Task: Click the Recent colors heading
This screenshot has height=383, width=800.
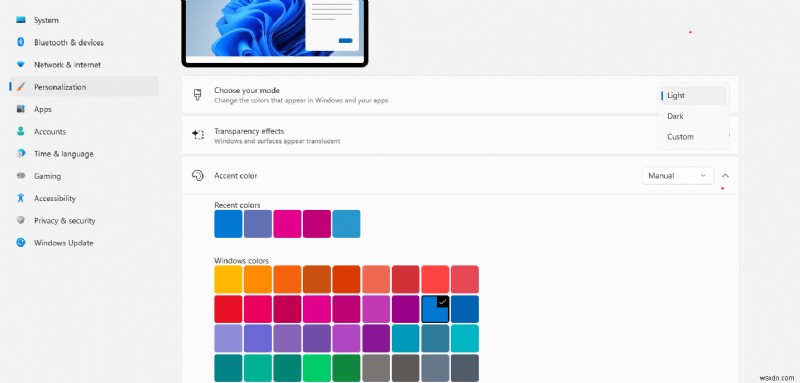Action: point(237,205)
